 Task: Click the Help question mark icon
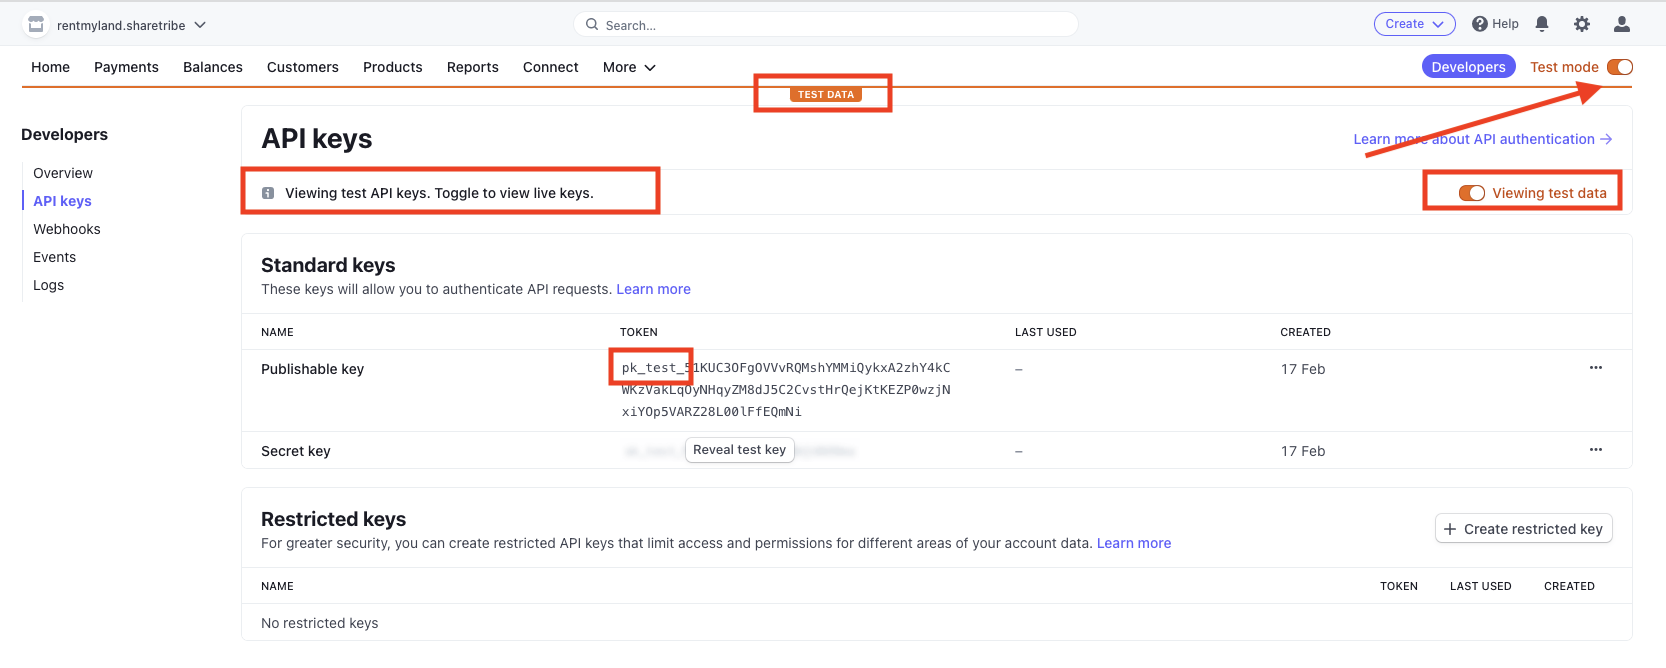tap(1479, 24)
